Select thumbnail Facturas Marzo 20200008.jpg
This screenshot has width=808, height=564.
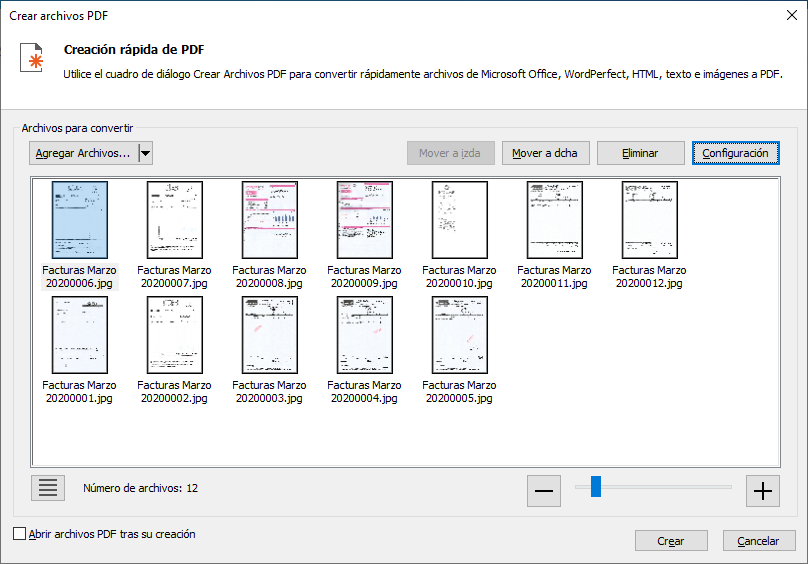[x=269, y=219]
